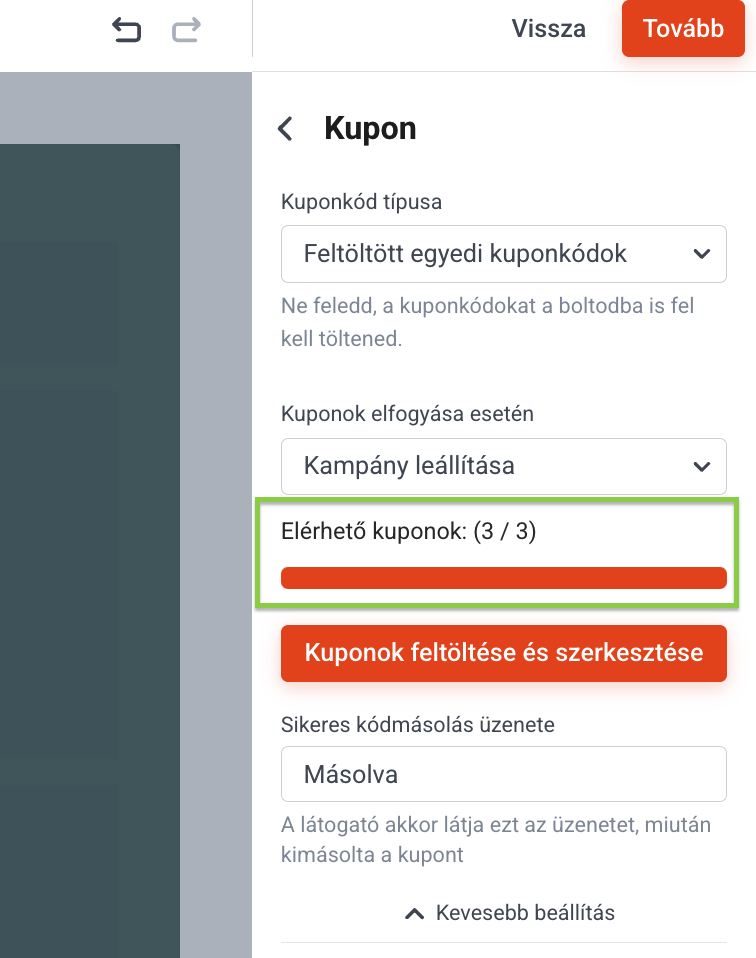
Task: Click chevron arrow in Kuponkód típusa dropdown
Action: (702, 254)
